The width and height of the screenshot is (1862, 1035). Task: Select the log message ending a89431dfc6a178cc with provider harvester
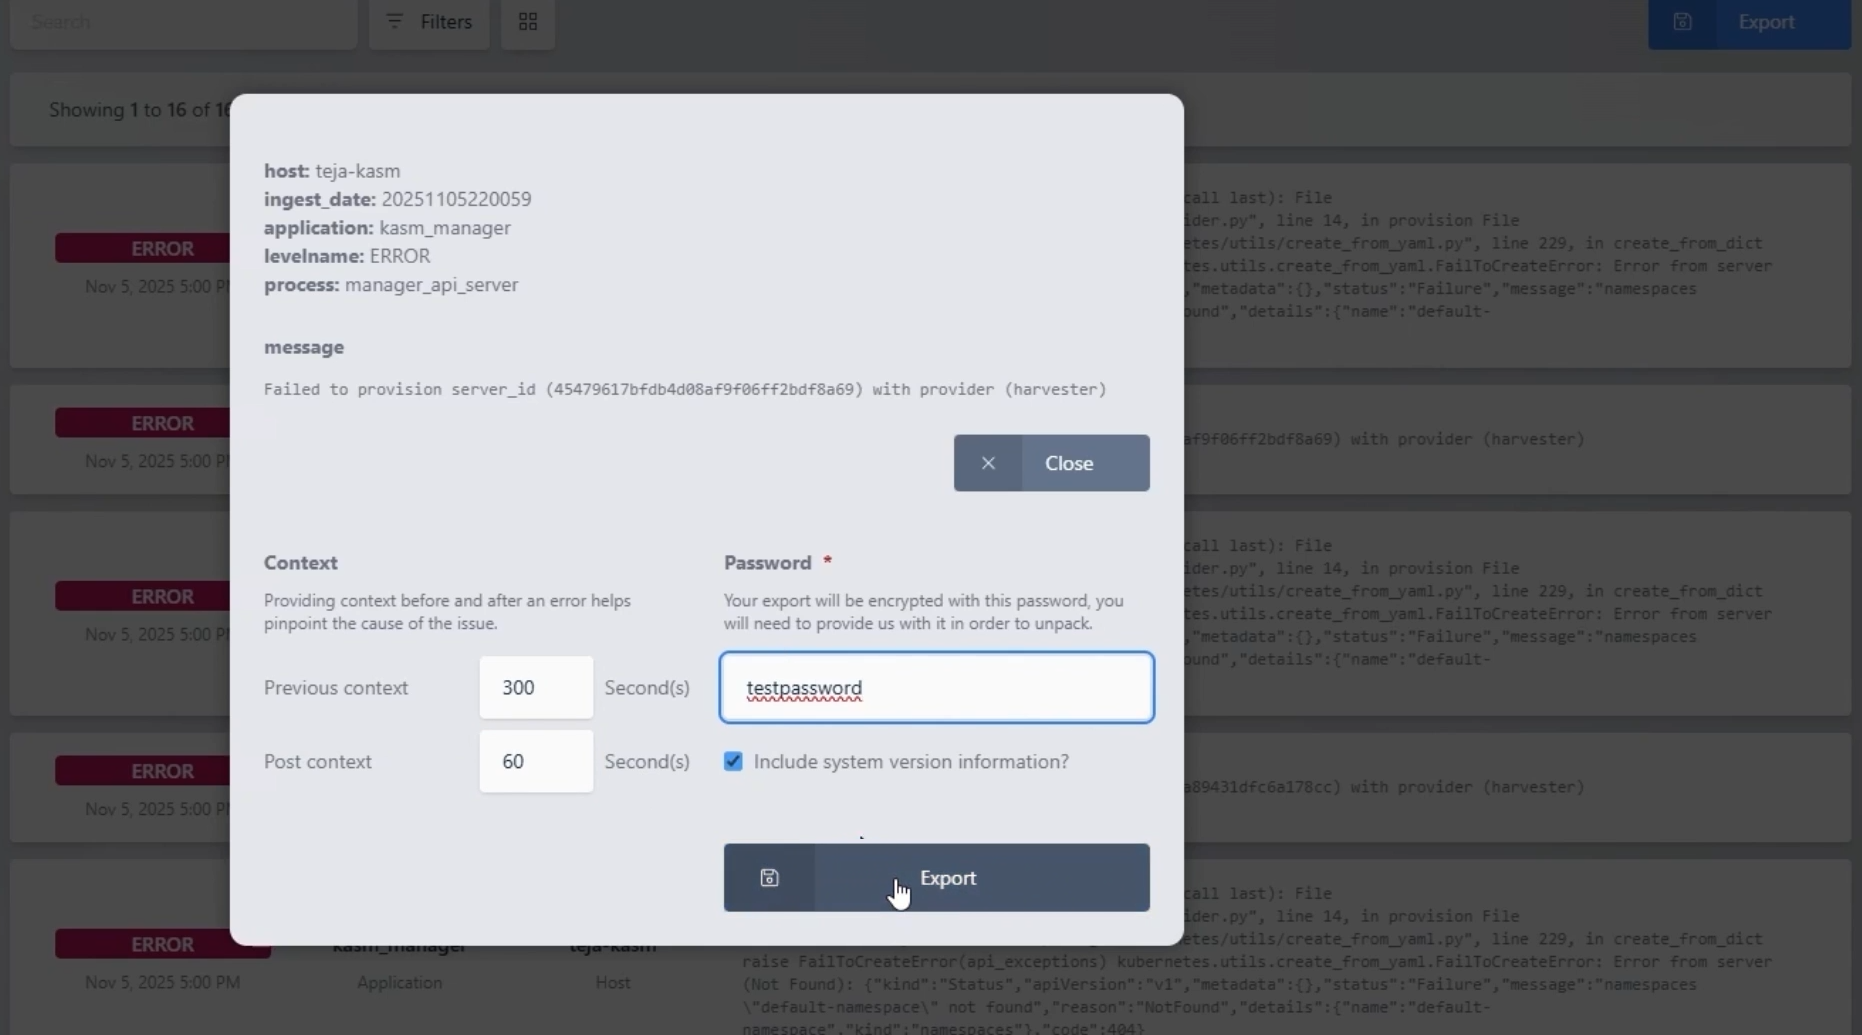1384,787
